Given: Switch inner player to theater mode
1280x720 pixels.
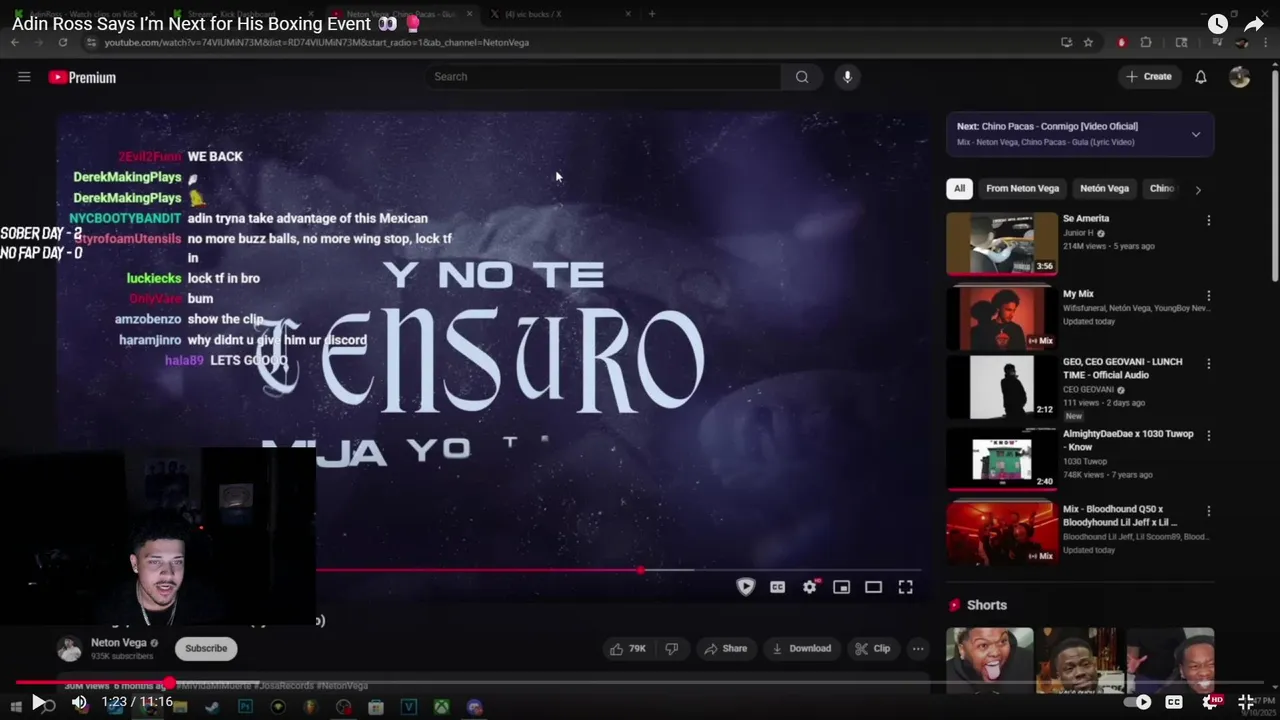Looking at the screenshot, I should [x=873, y=587].
